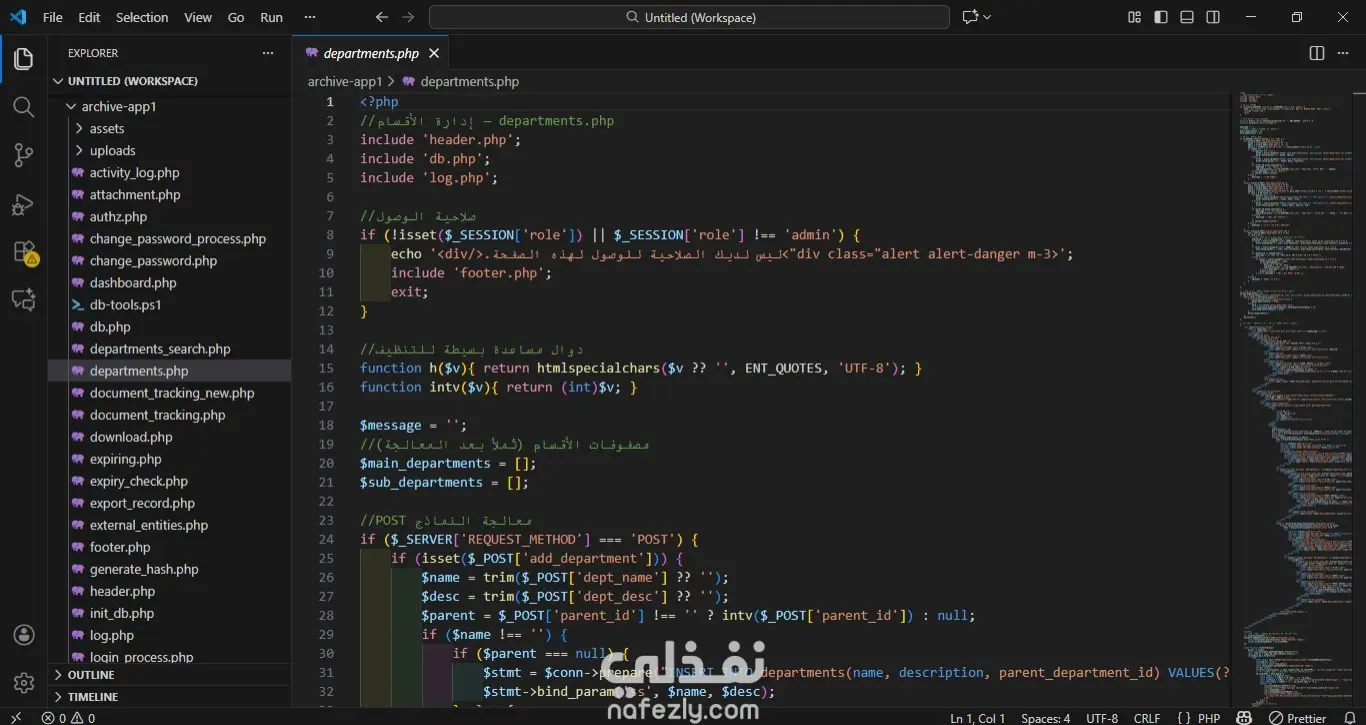Screen dimensions: 1366x725
Task: Toggle the primary side bar
Action: tap(1160, 17)
